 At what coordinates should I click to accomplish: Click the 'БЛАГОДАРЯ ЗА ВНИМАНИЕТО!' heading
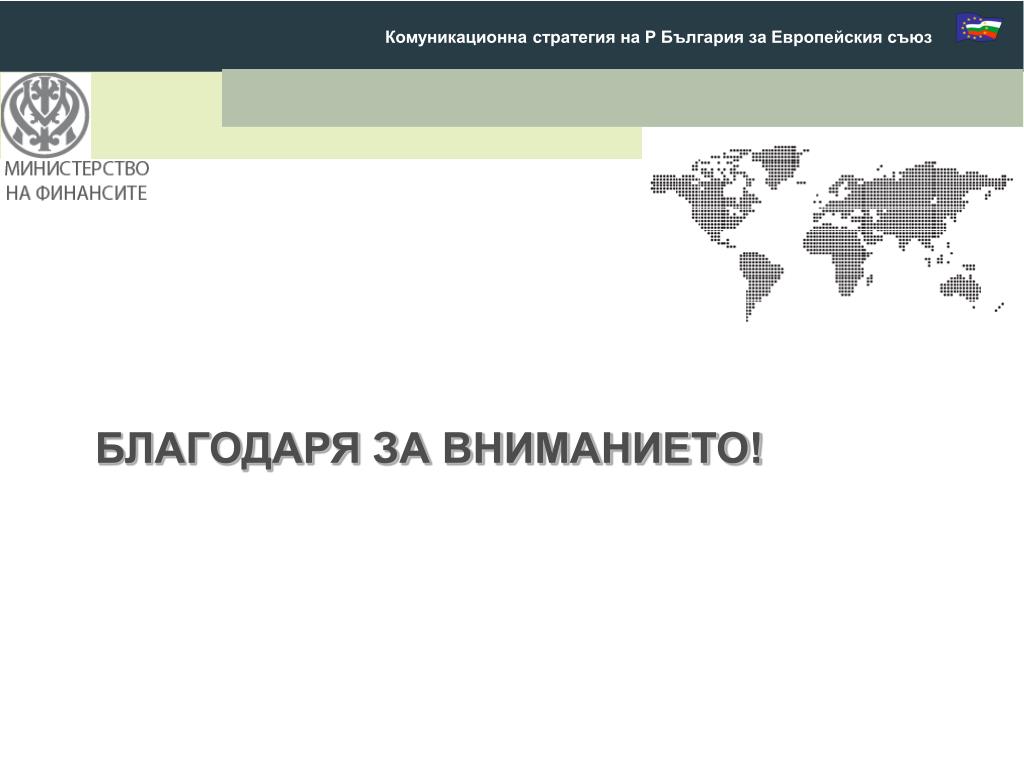[x=429, y=449]
